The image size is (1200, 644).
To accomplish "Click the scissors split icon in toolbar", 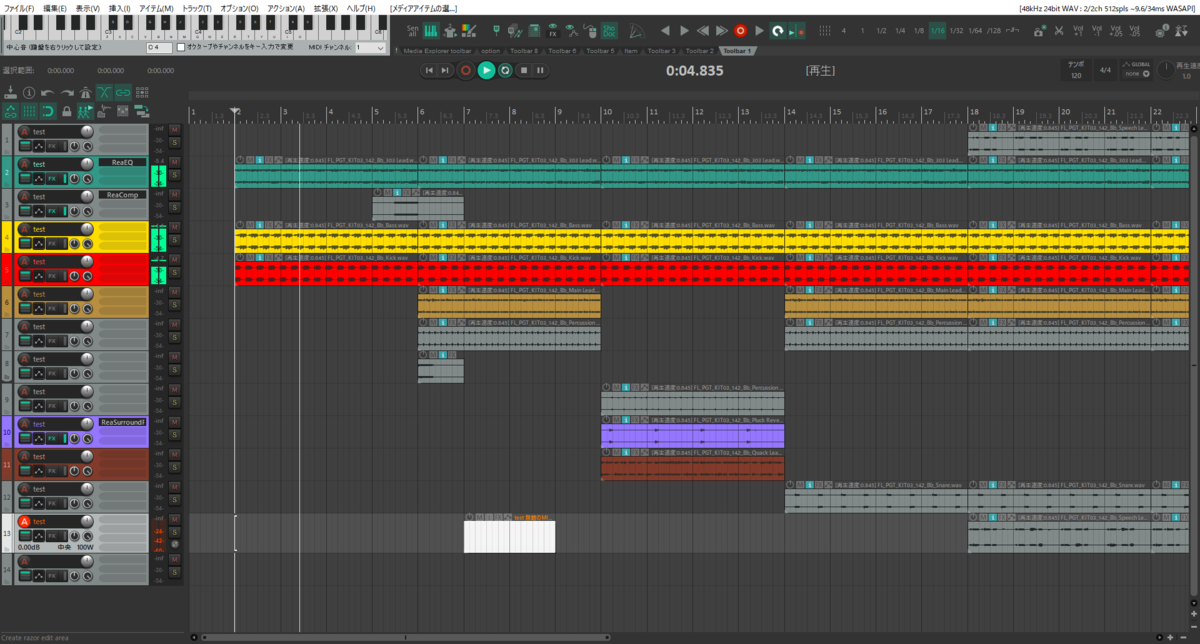I will coord(1059,31).
